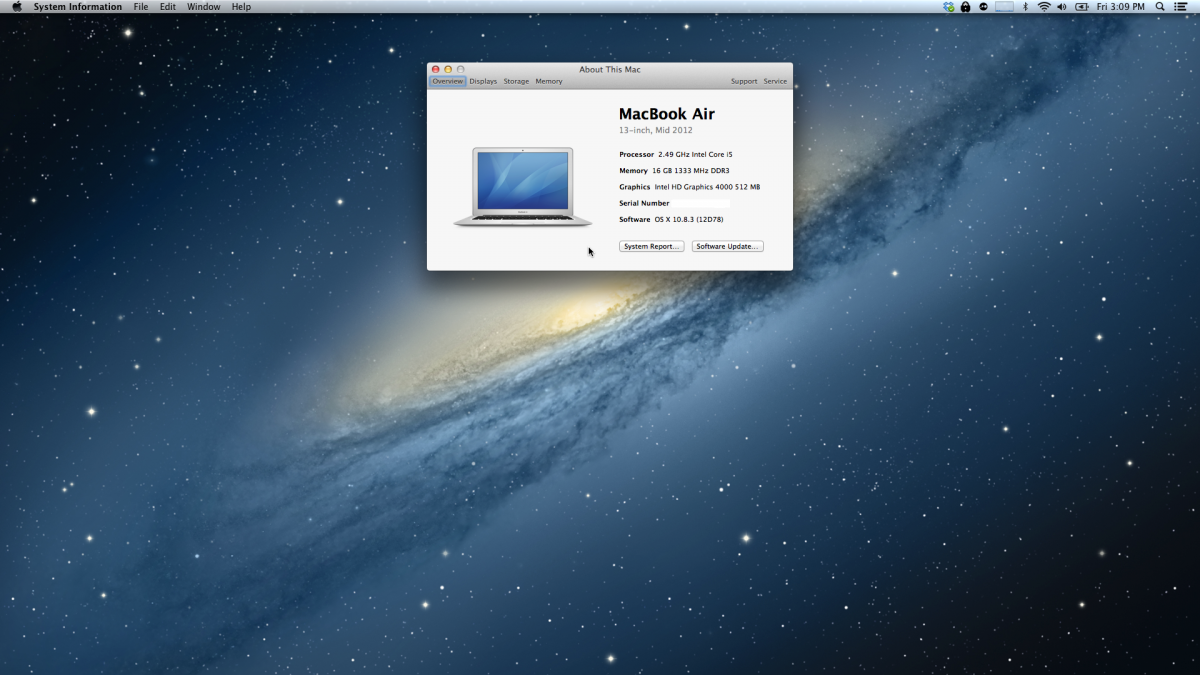The width and height of the screenshot is (1200, 675).
Task: Click the About This Mac title bar text
Action: [610, 70]
